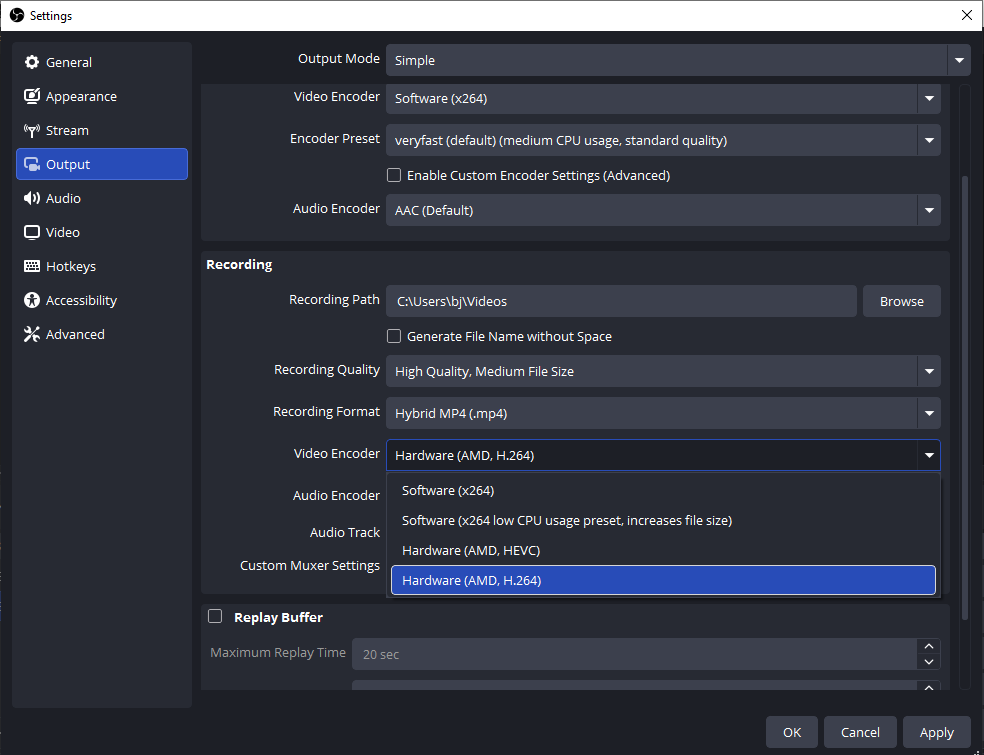Enable the Replay Buffer
984x755 pixels.
[x=215, y=616]
